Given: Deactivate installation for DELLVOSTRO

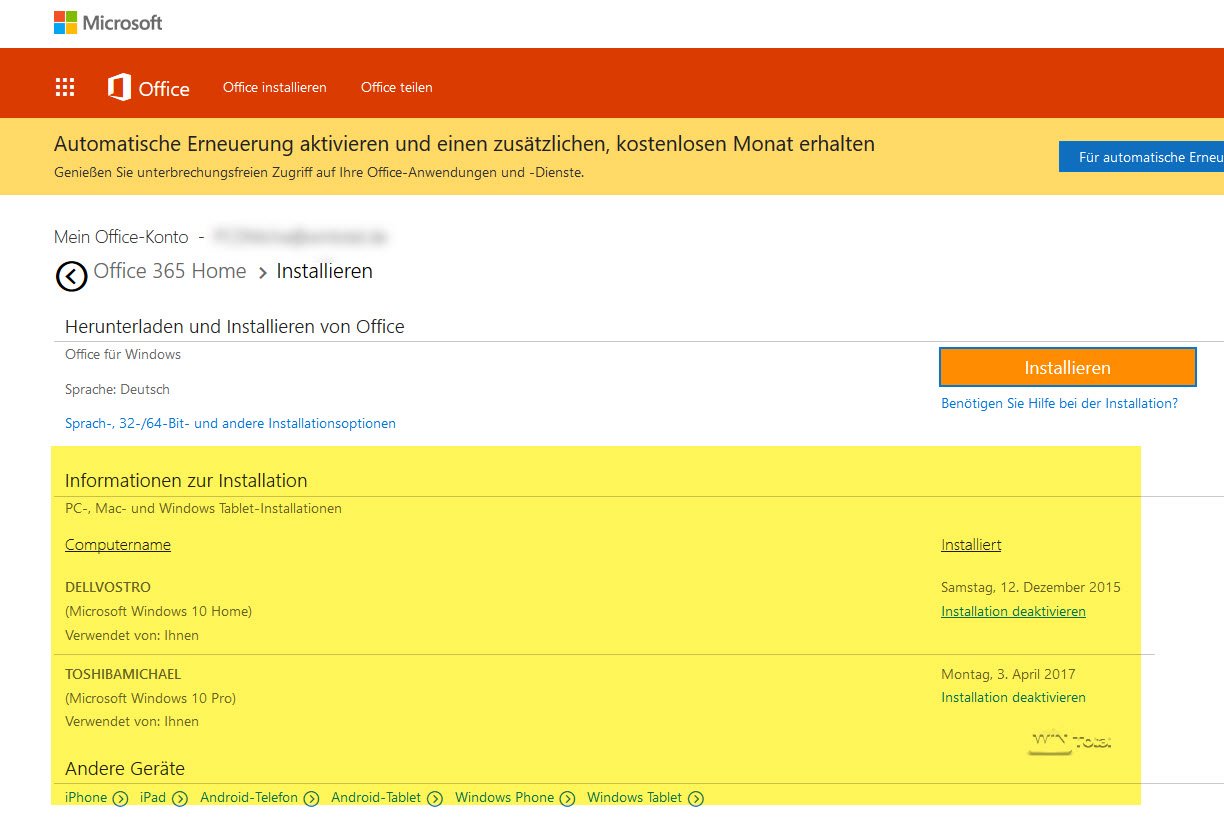Looking at the screenshot, I should pyautogui.click(x=1013, y=611).
